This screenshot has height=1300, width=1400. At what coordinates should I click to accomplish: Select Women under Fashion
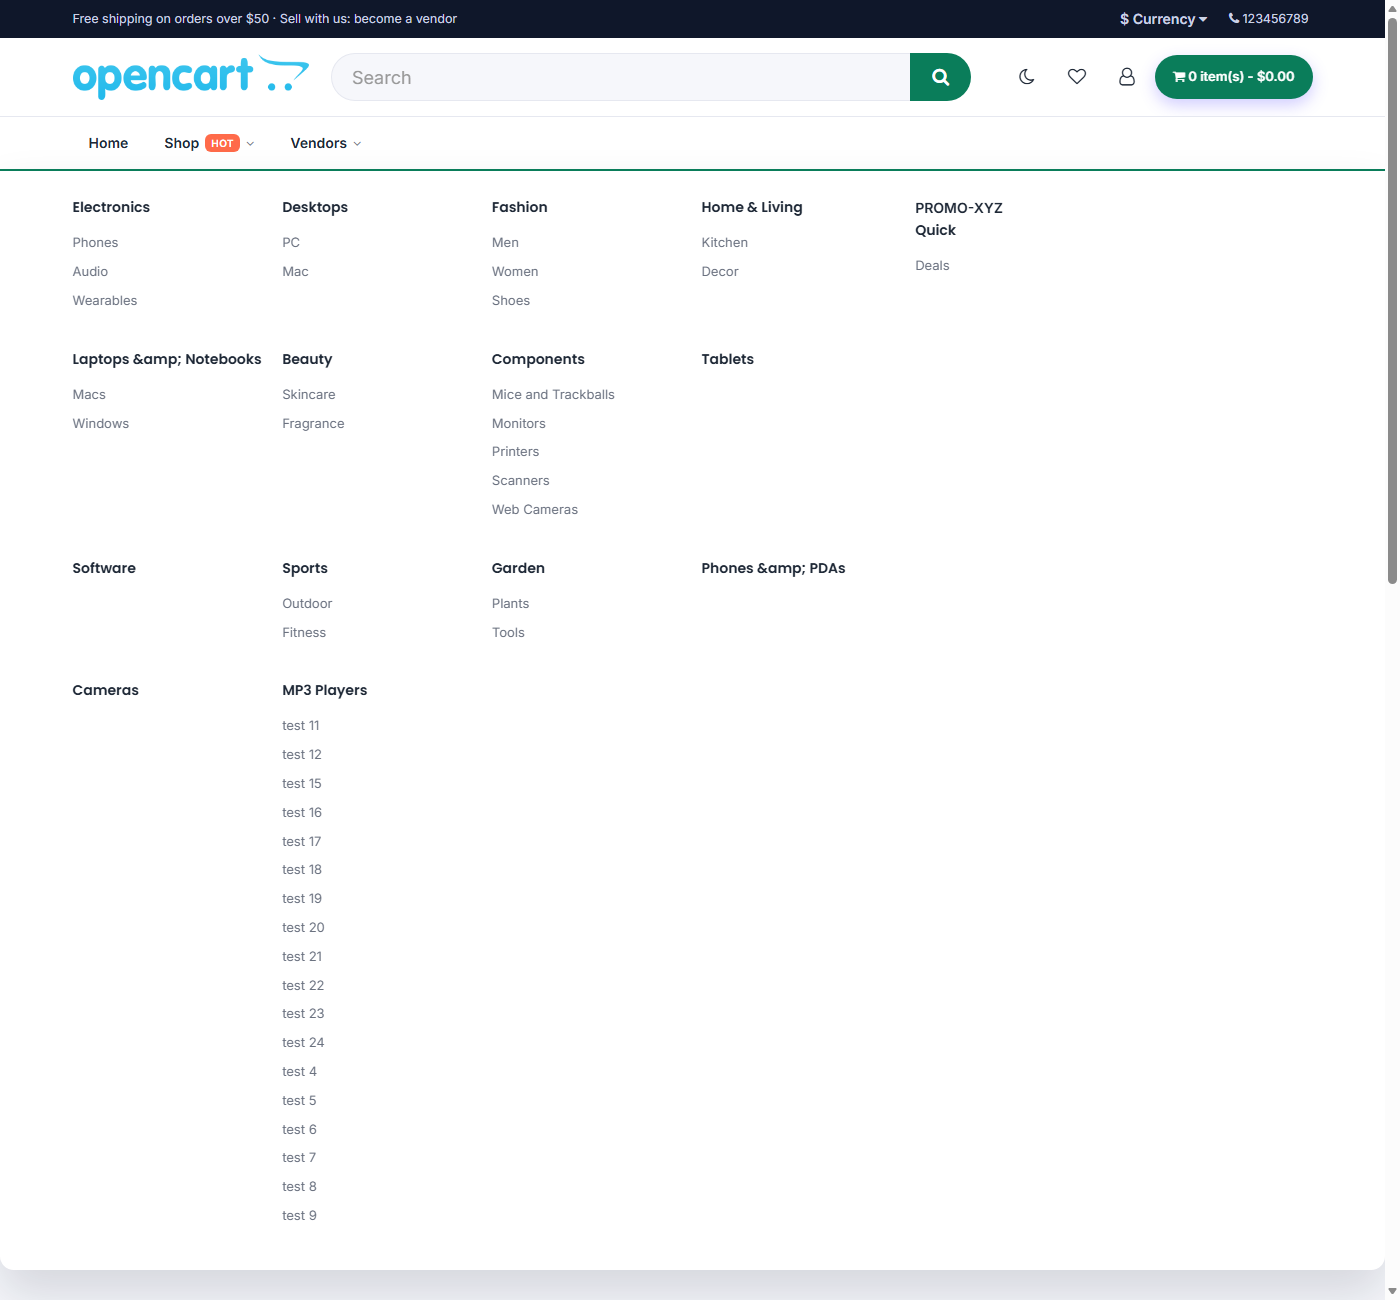(x=515, y=271)
